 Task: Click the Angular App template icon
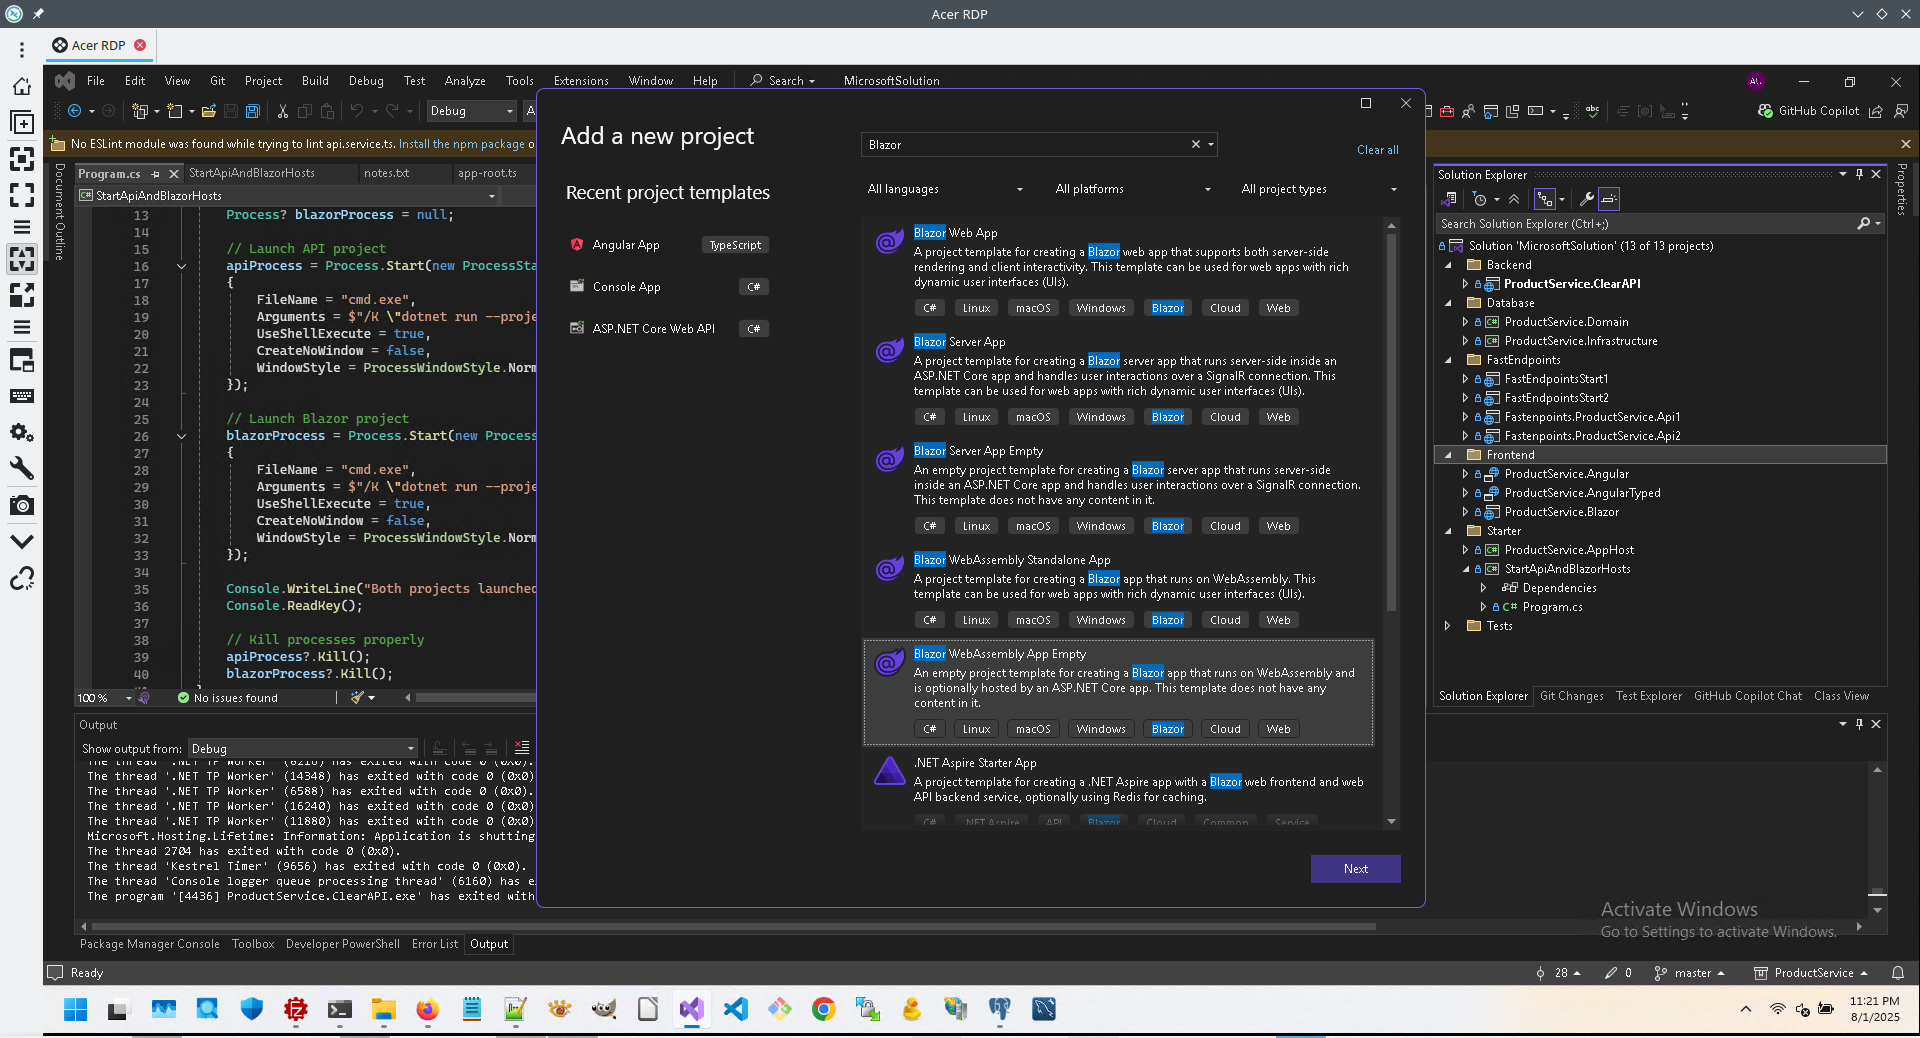point(577,245)
